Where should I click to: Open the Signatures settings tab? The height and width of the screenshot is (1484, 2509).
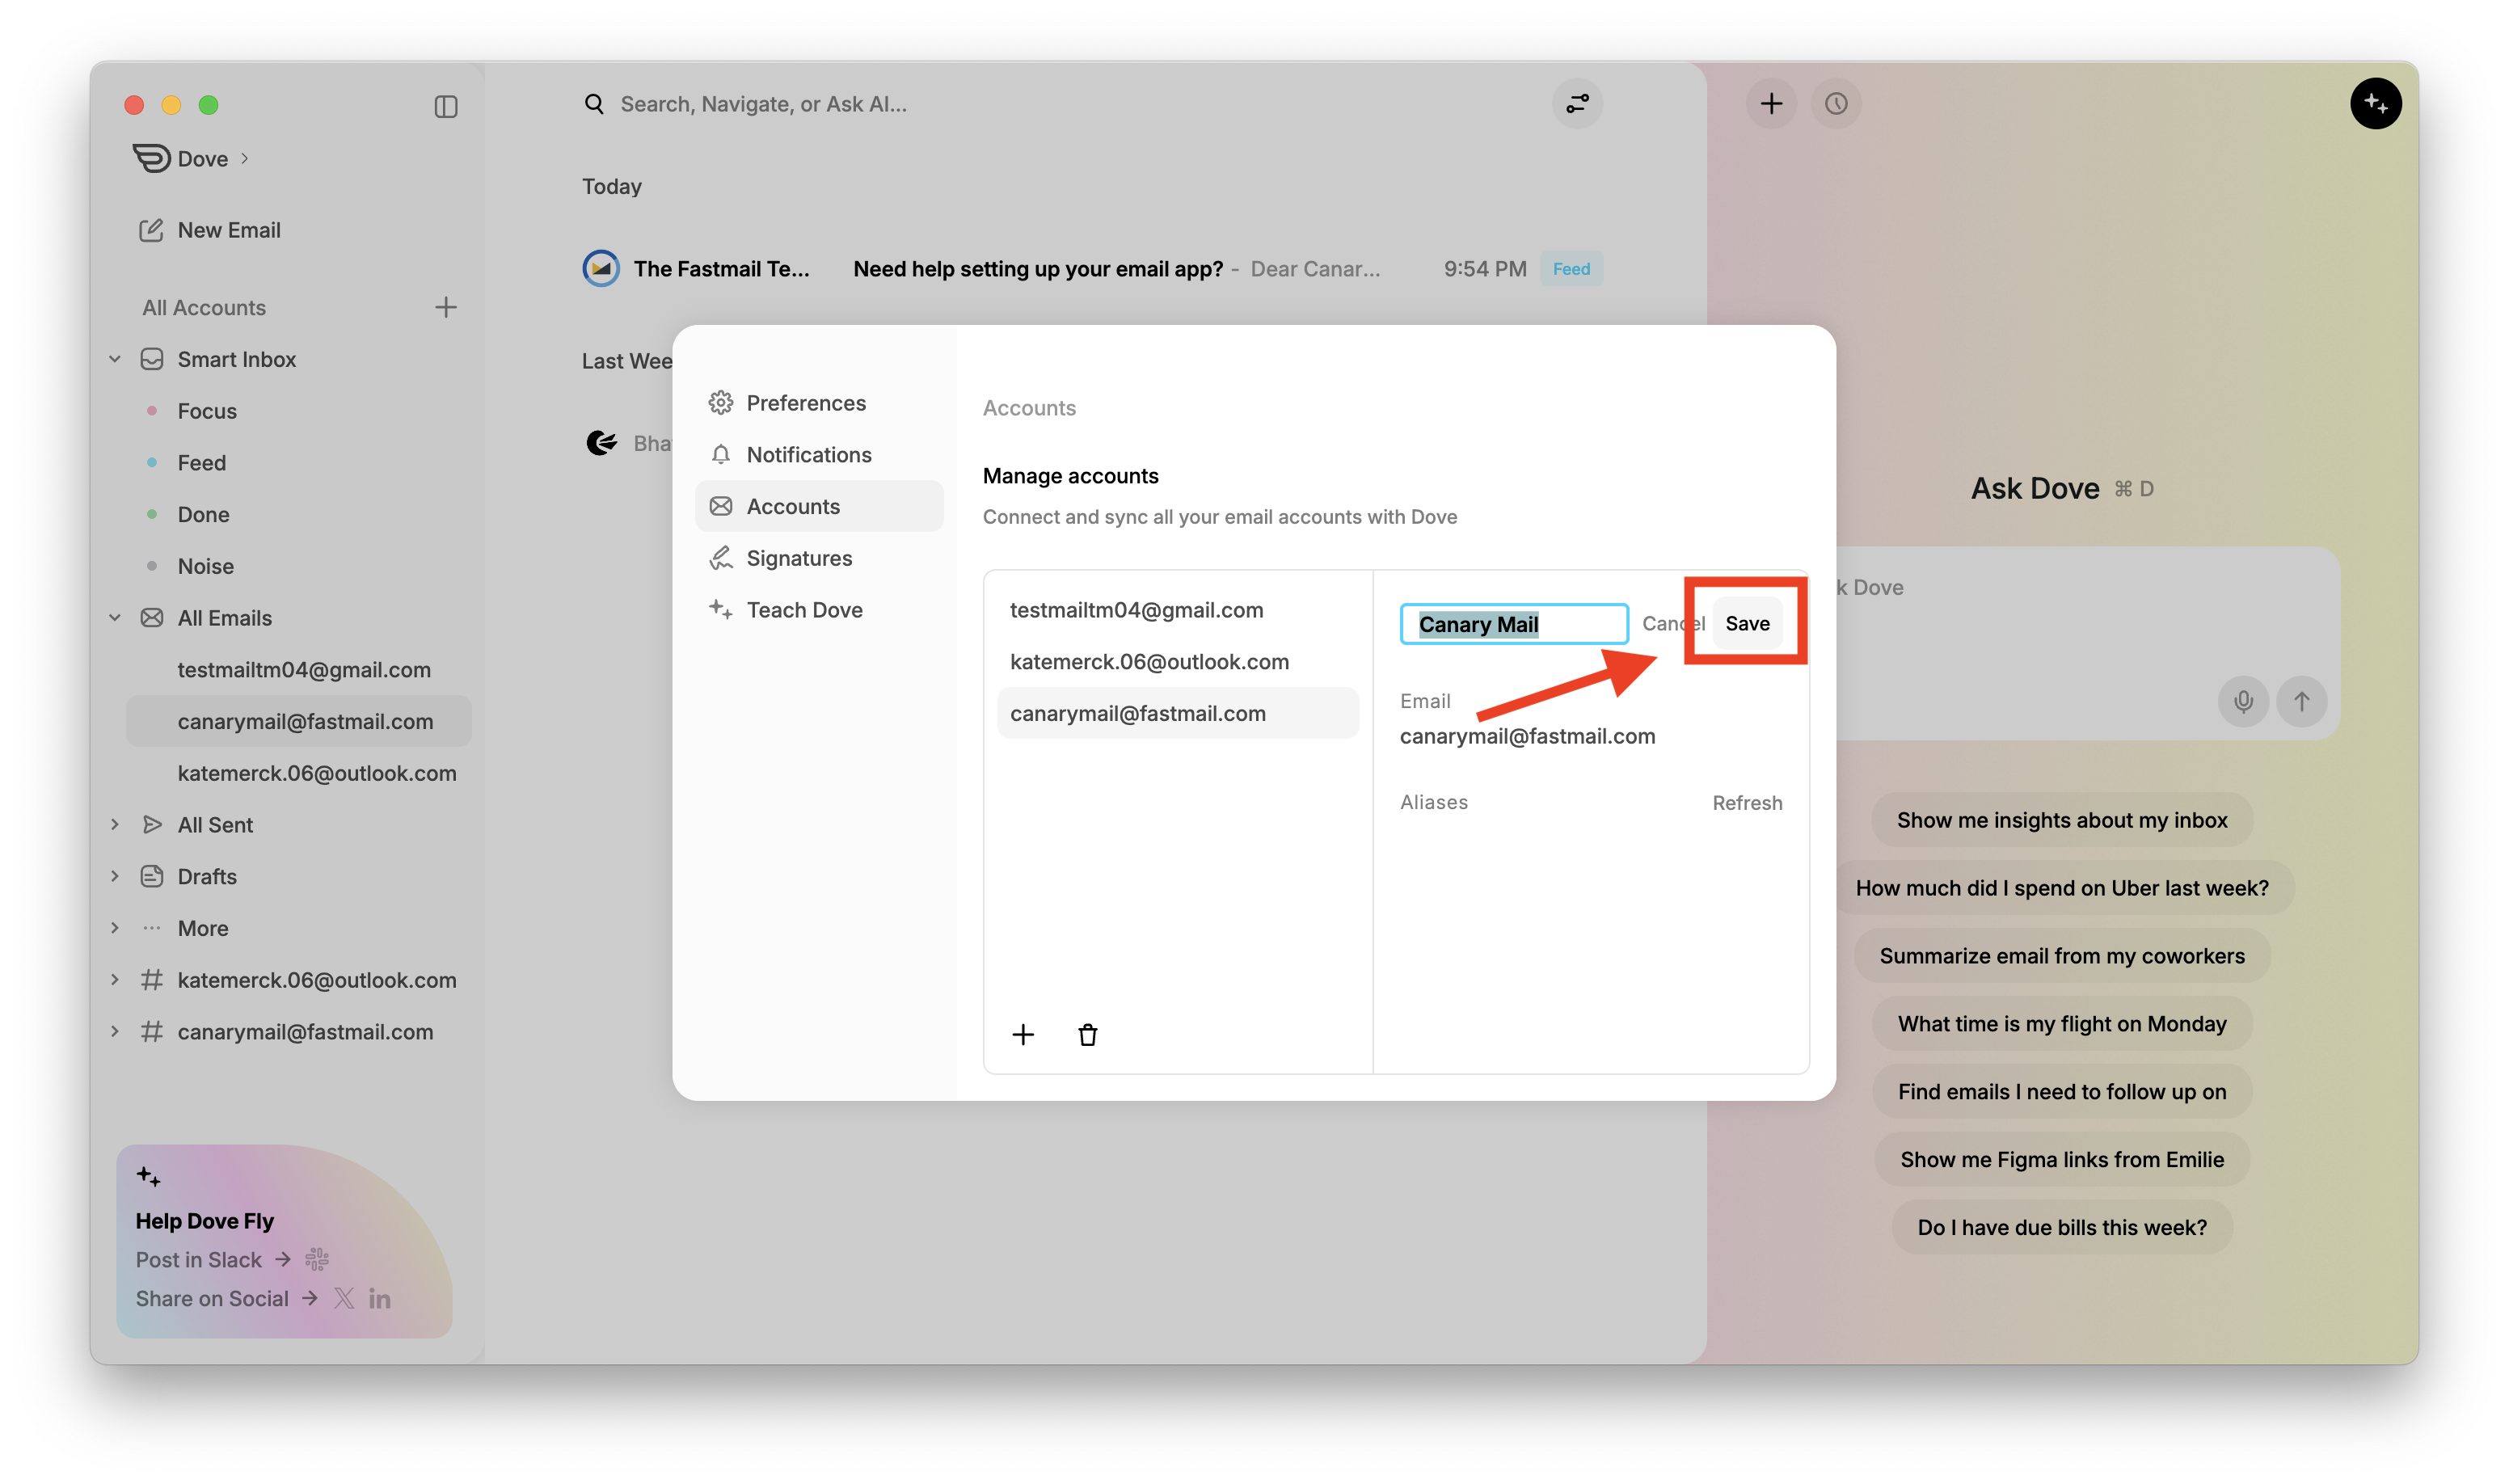798,558
